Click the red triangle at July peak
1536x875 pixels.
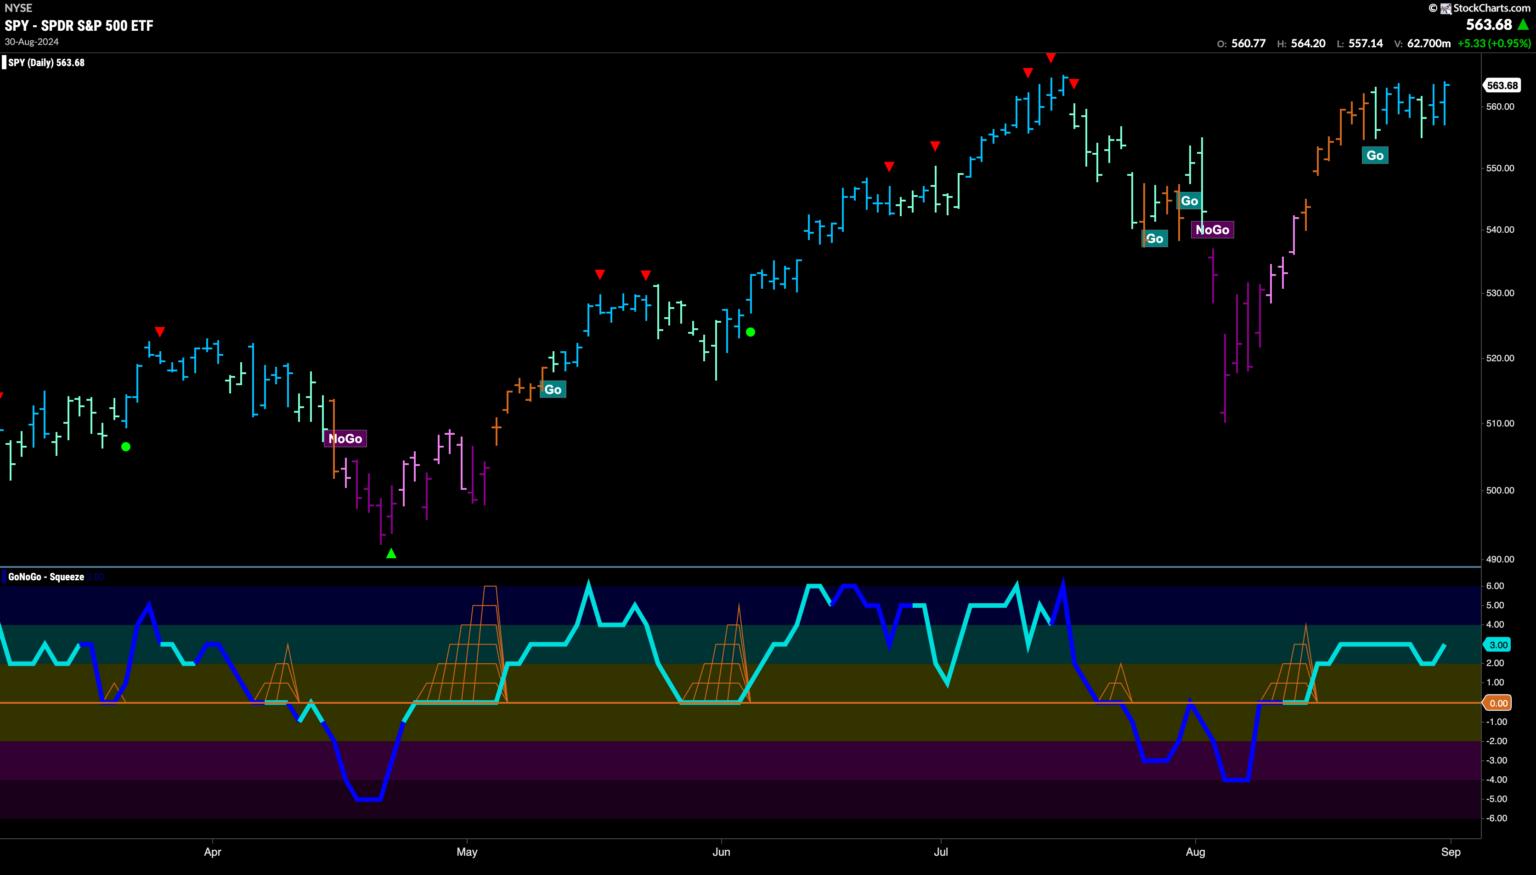coord(1050,58)
